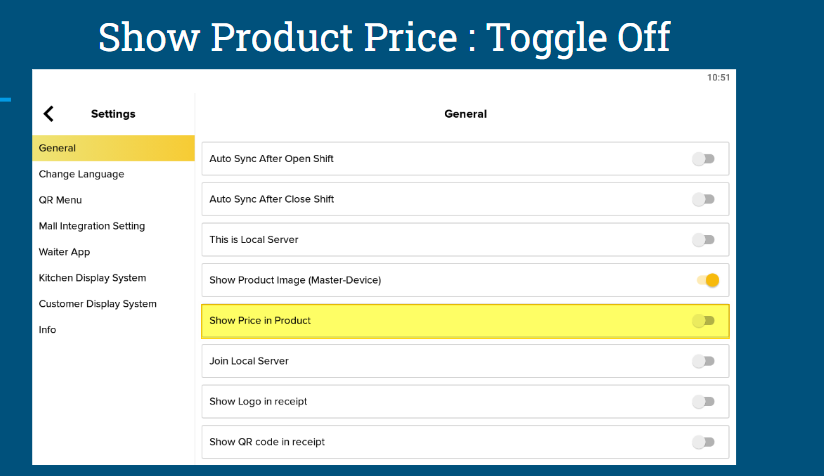Open Kitchen Display System settings
Image resolution: width=824 pixels, height=476 pixels.
pos(92,278)
